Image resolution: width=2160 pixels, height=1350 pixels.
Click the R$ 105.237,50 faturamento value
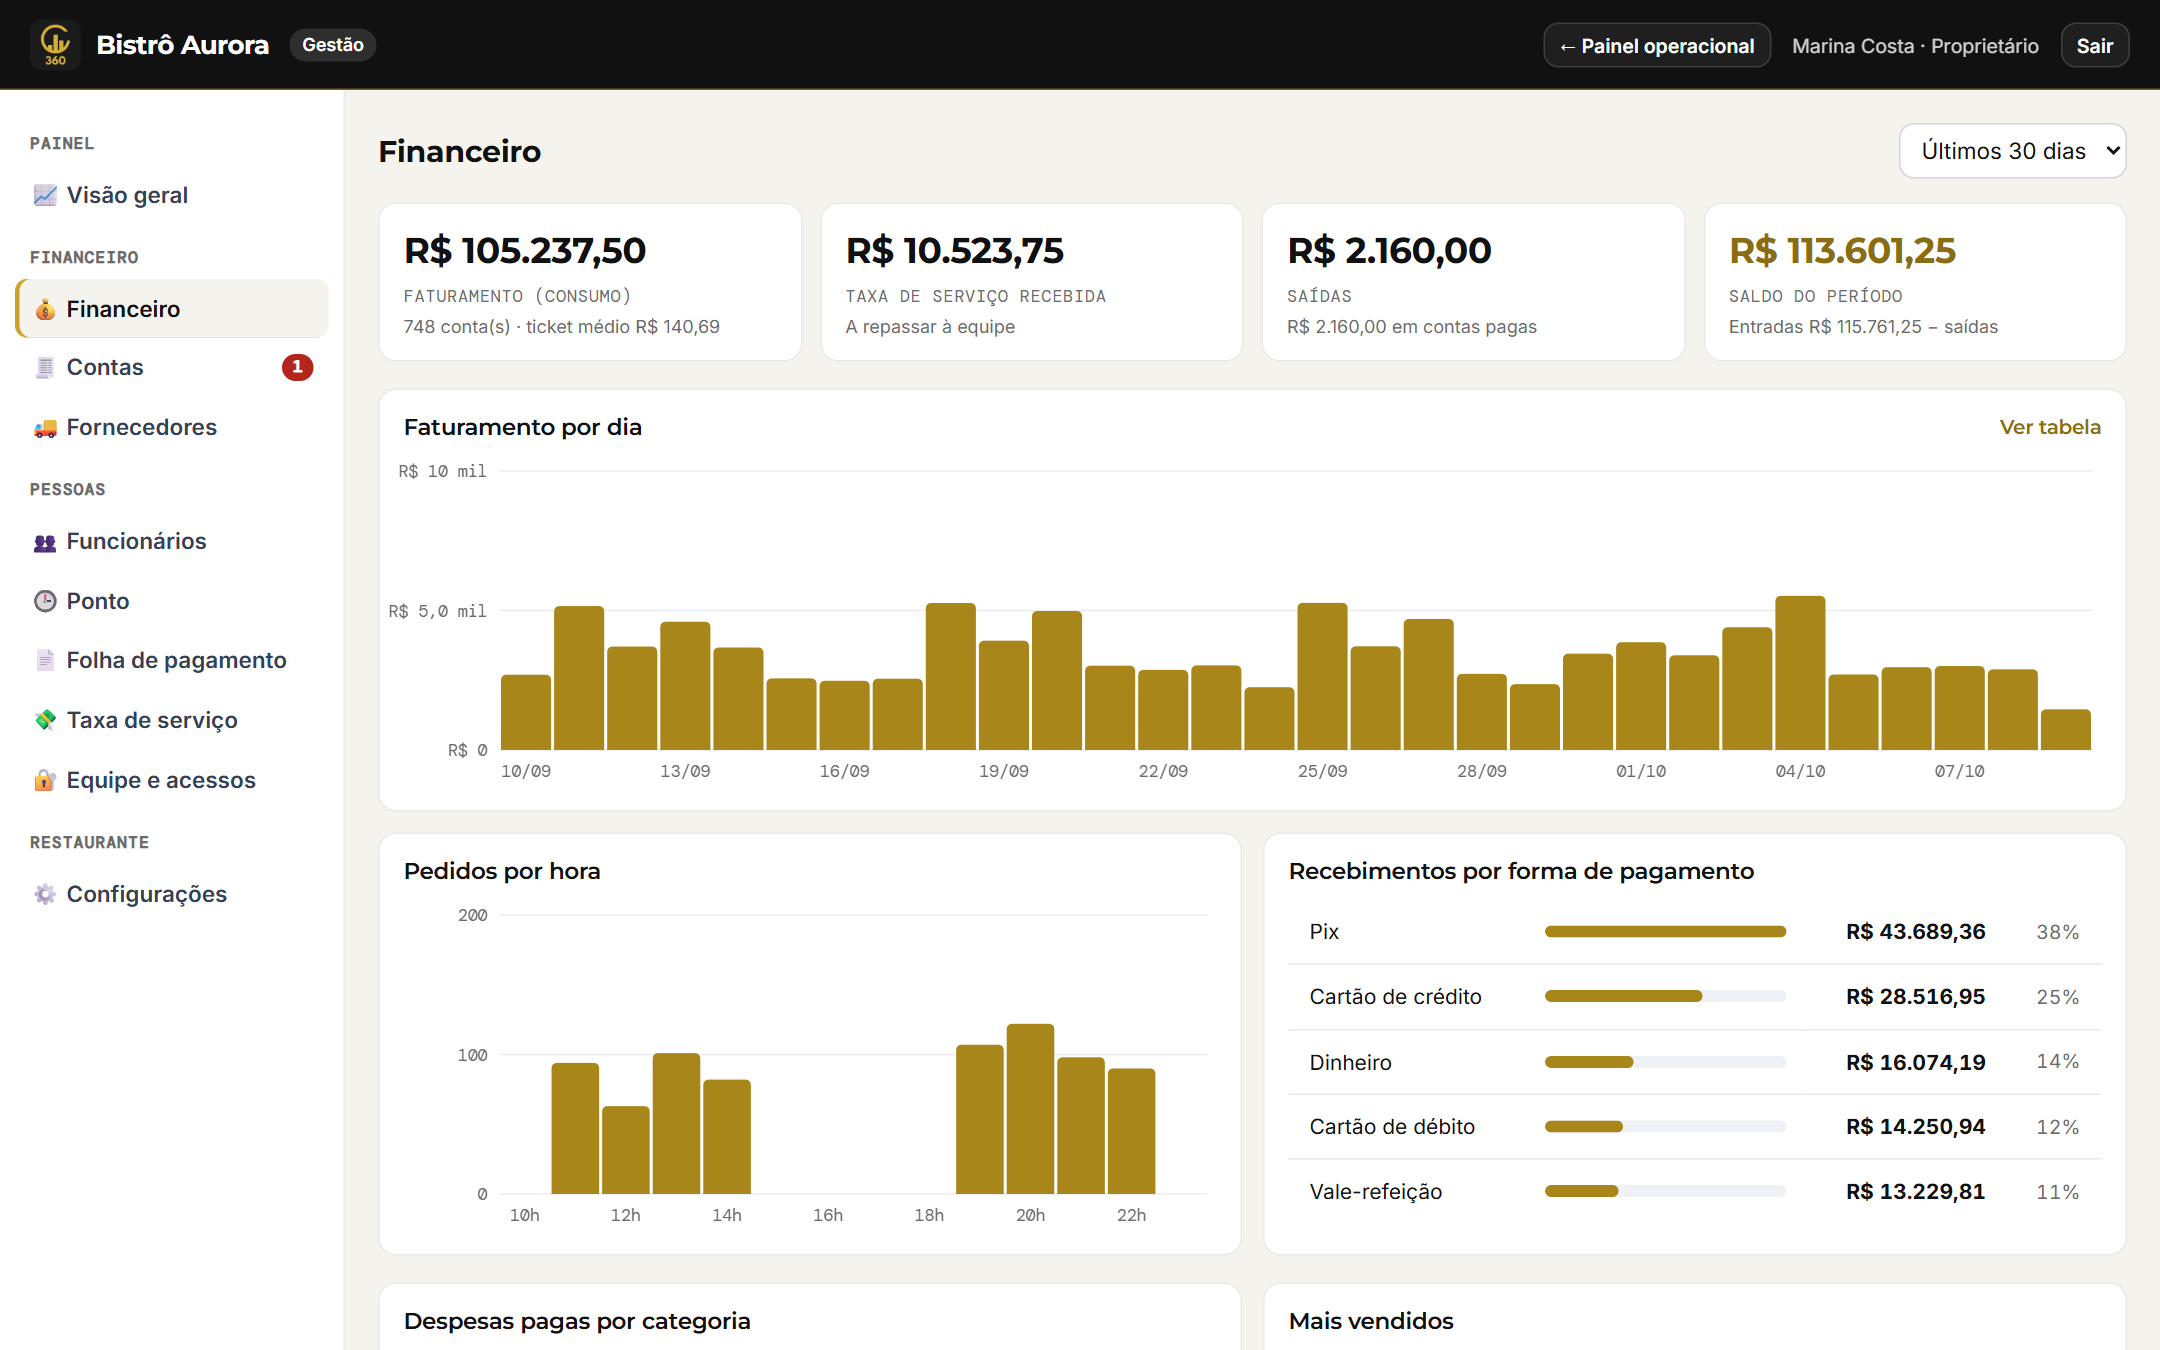click(x=525, y=250)
